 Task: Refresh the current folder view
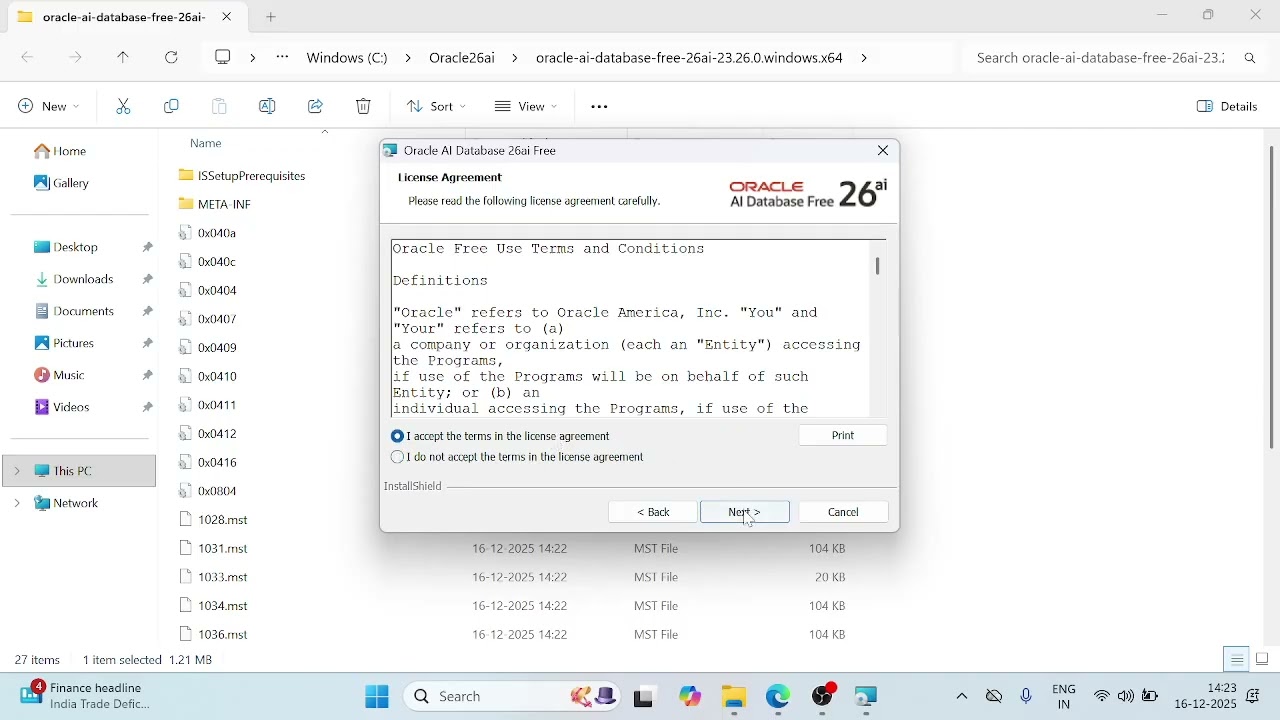[x=172, y=59]
